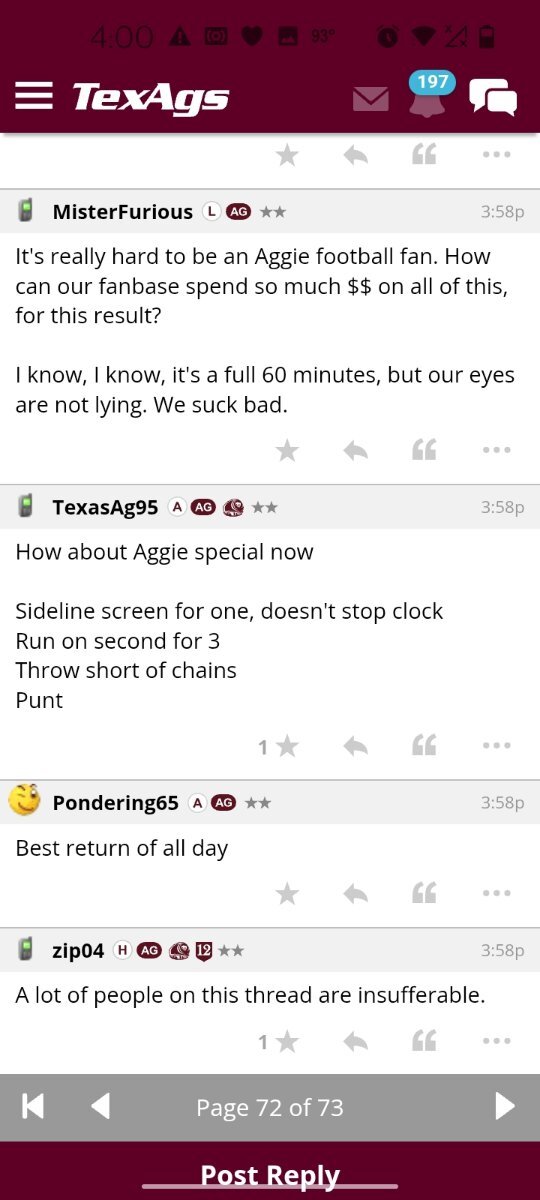This screenshot has width=540, height=1200.
Task: Star Pondering65's post
Action: click(287, 894)
